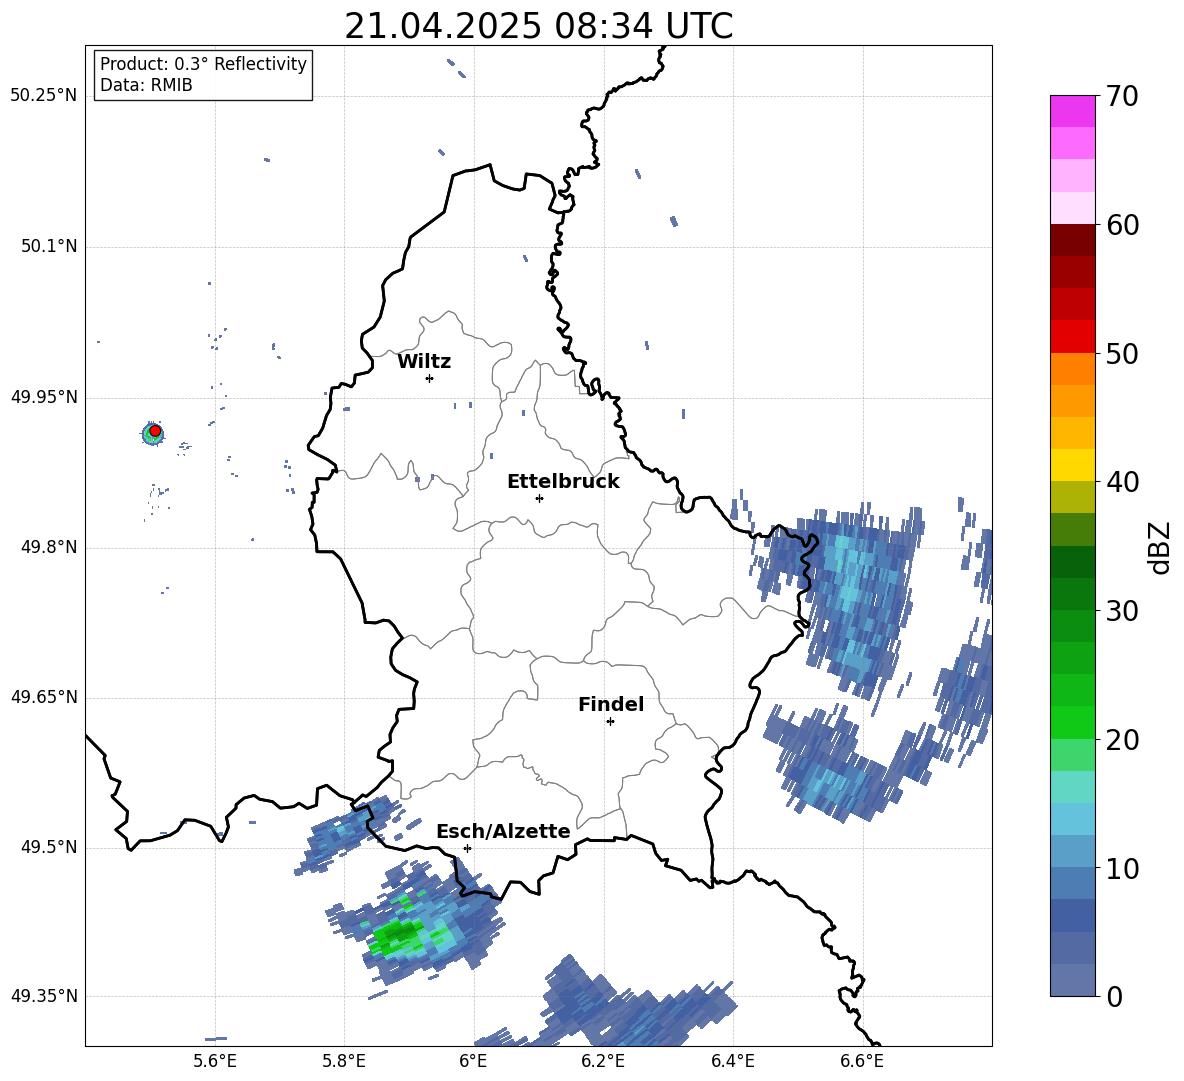Click the cross marker below Findel
The width and height of the screenshot is (1184, 1081).
click(x=610, y=722)
